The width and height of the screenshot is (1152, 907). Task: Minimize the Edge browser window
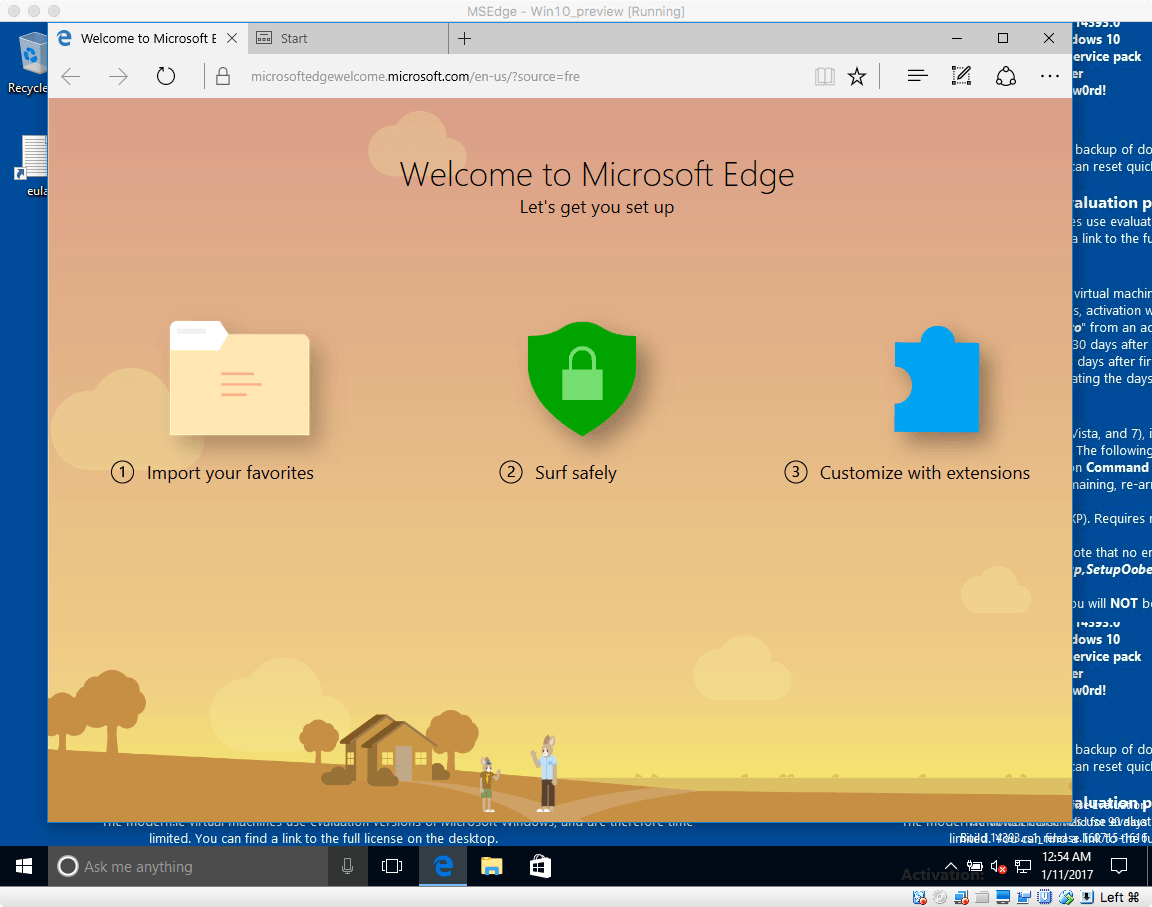tap(957, 38)
